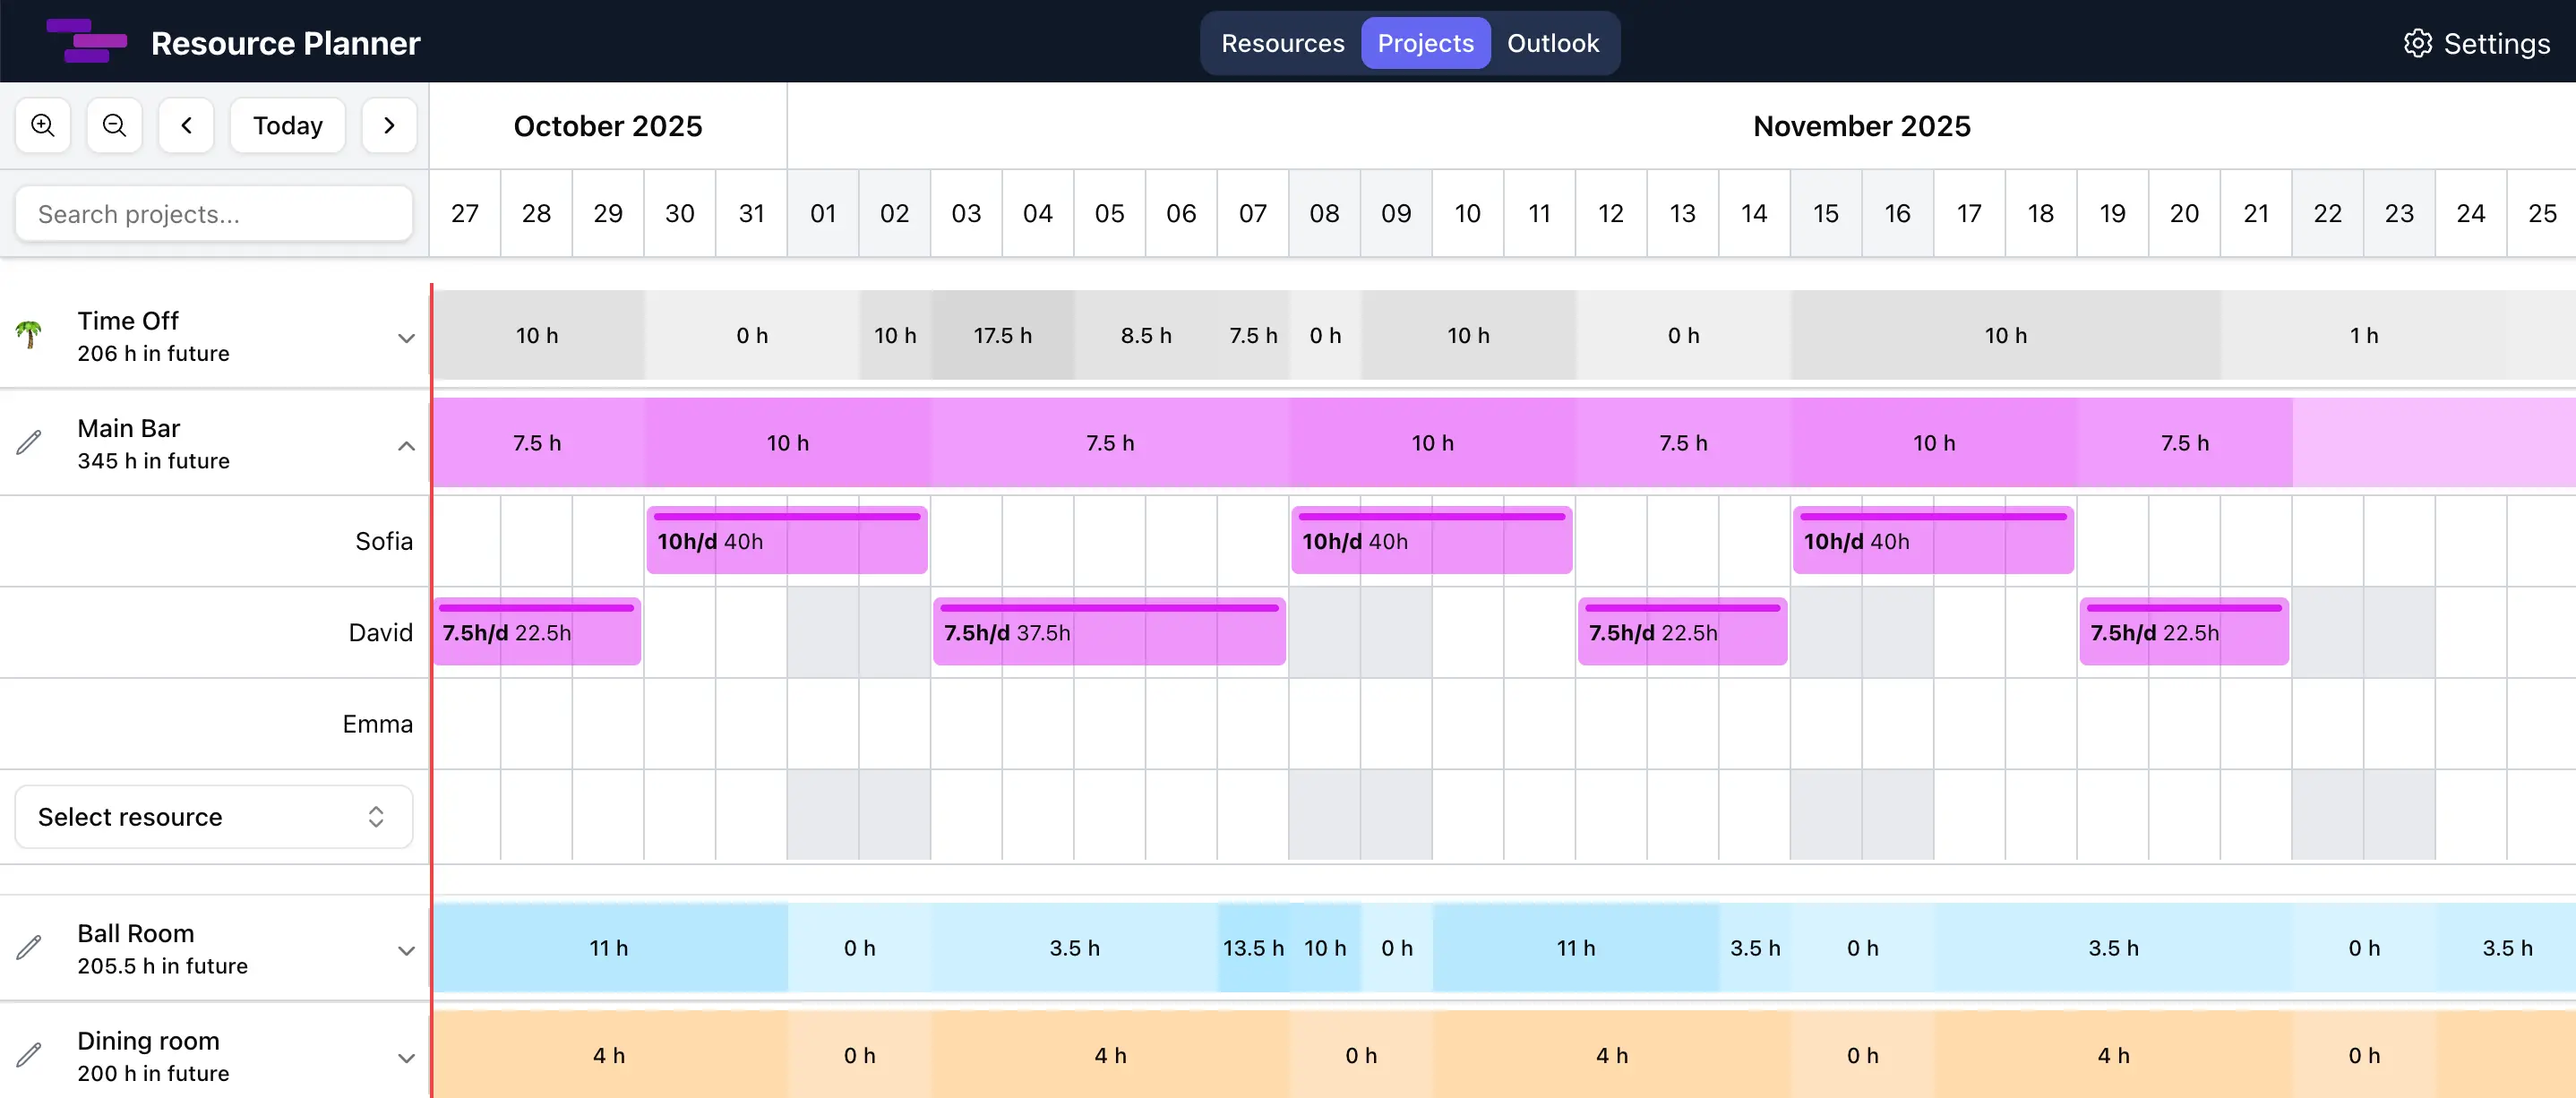Expand the Ball Room project row
This screenshot has height=1098, width=2576.
coord(406,950)
